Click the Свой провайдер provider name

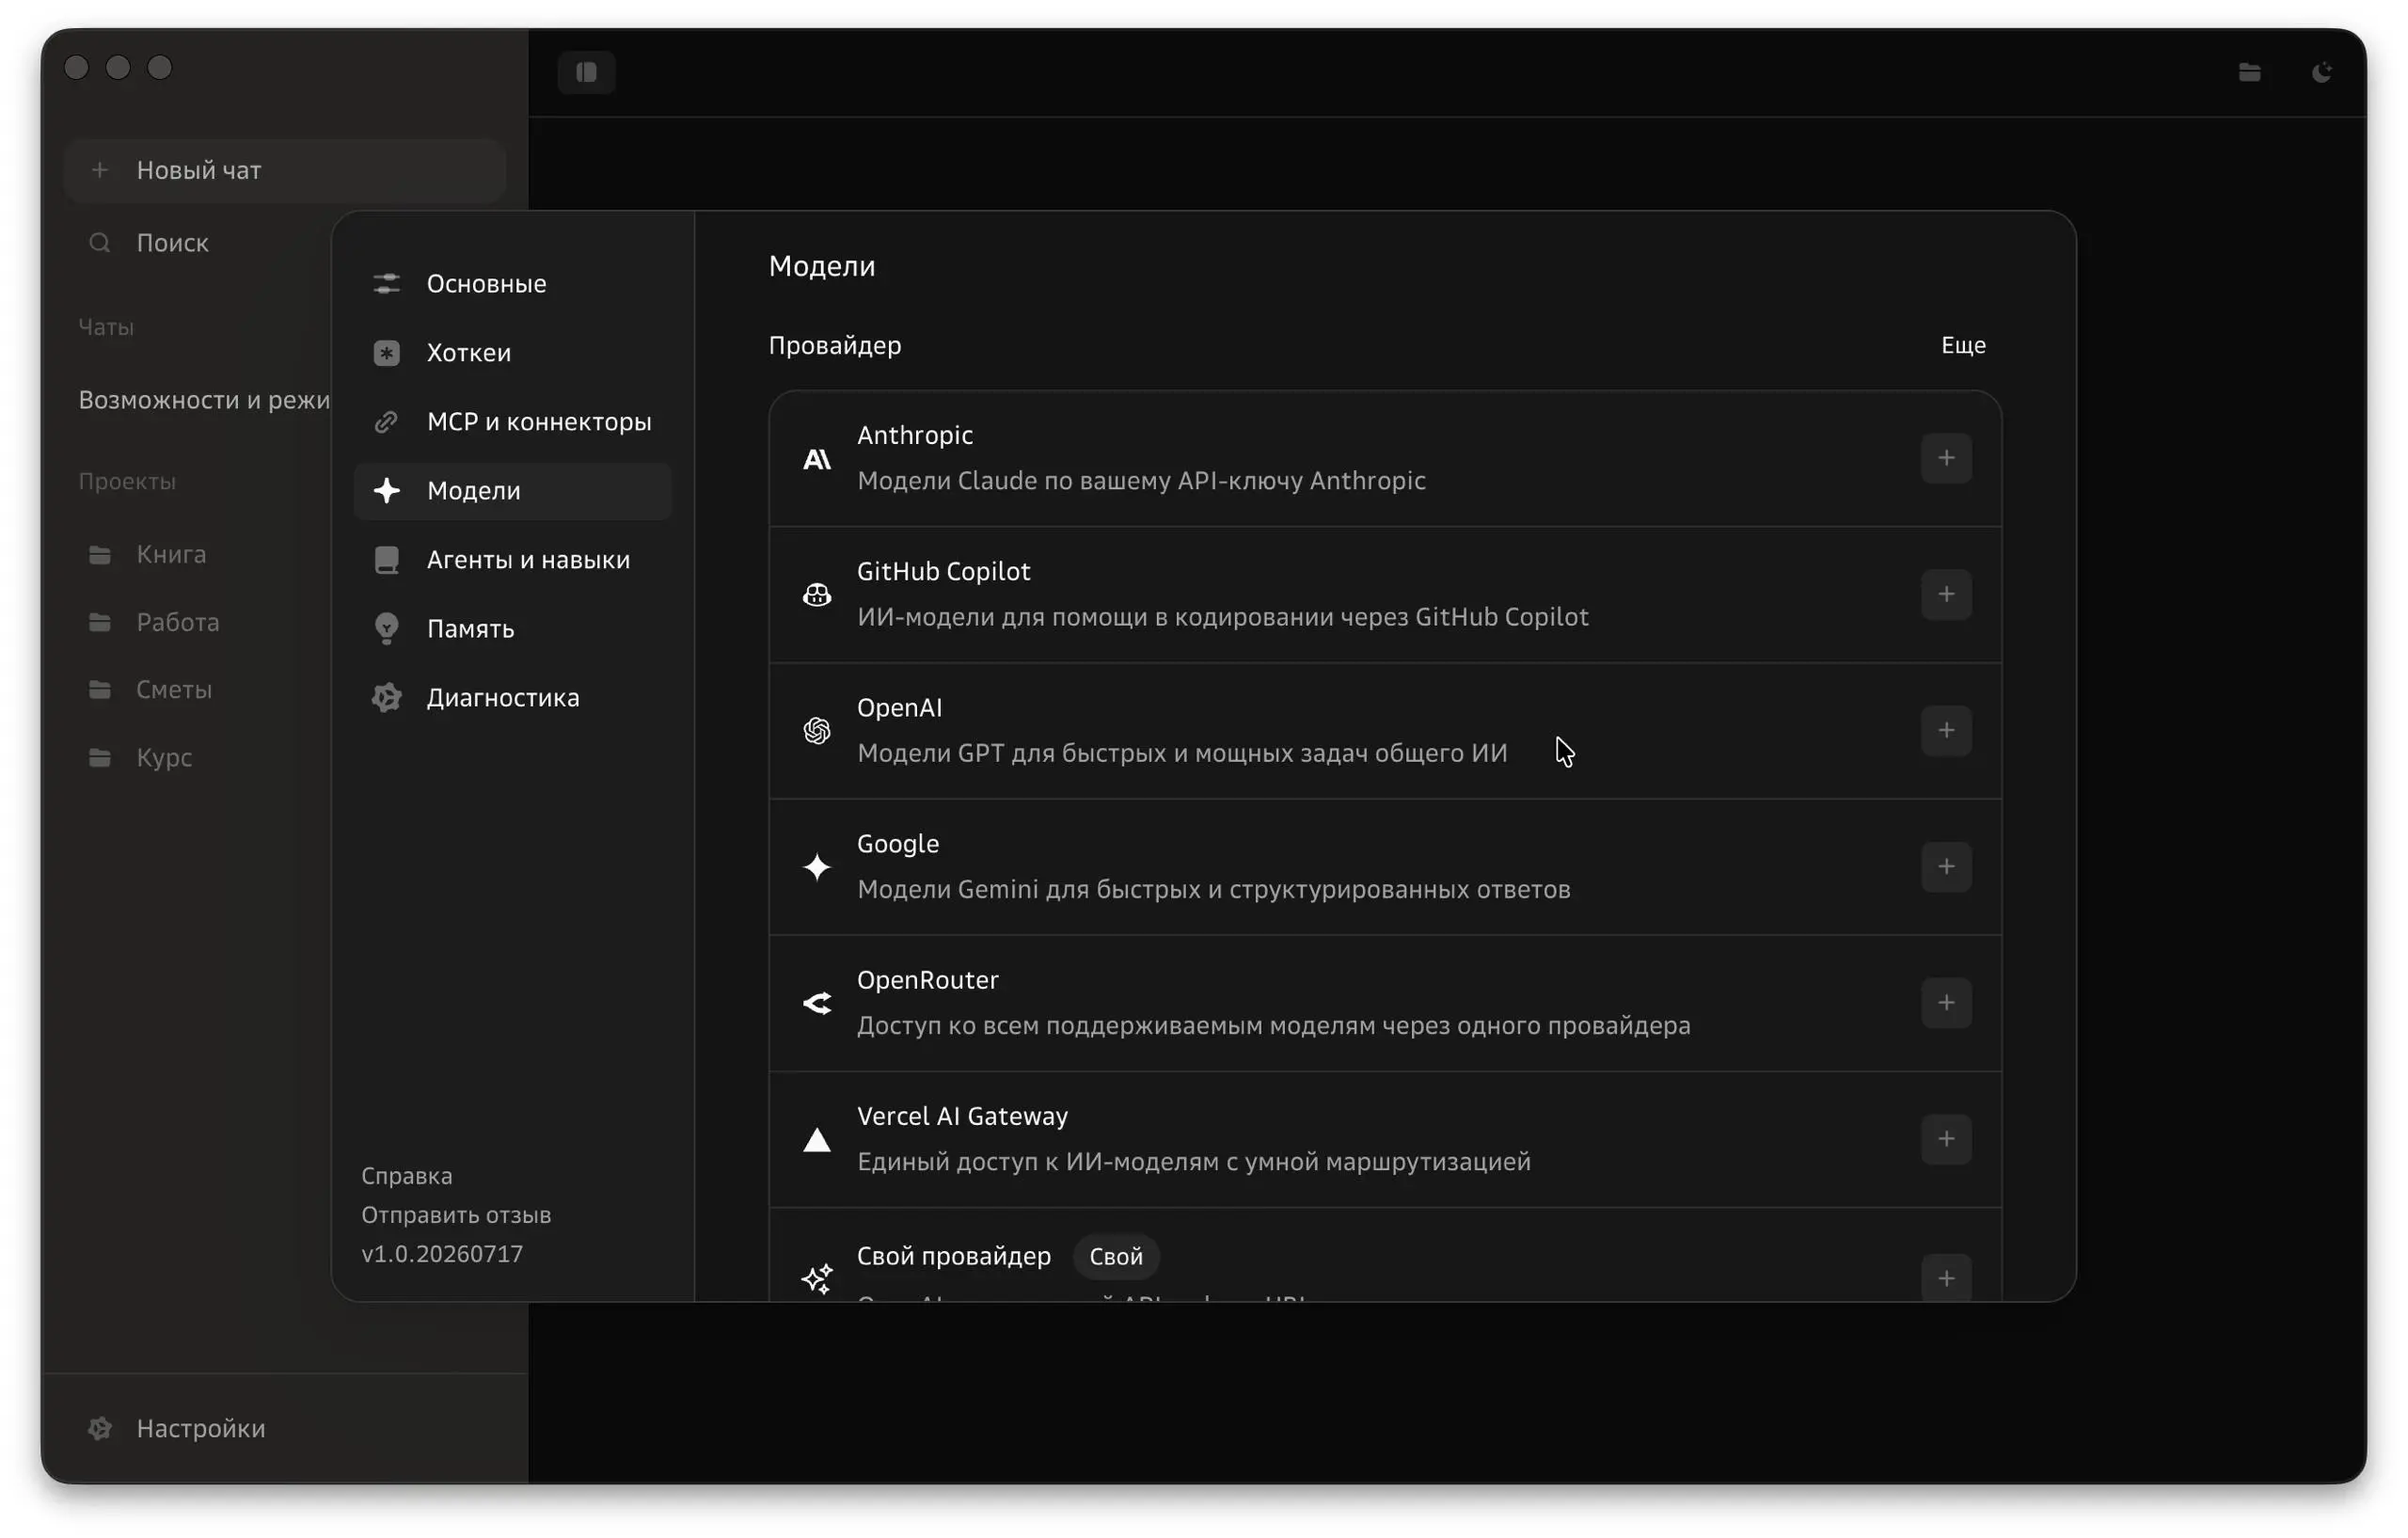tap(954, 1257)
